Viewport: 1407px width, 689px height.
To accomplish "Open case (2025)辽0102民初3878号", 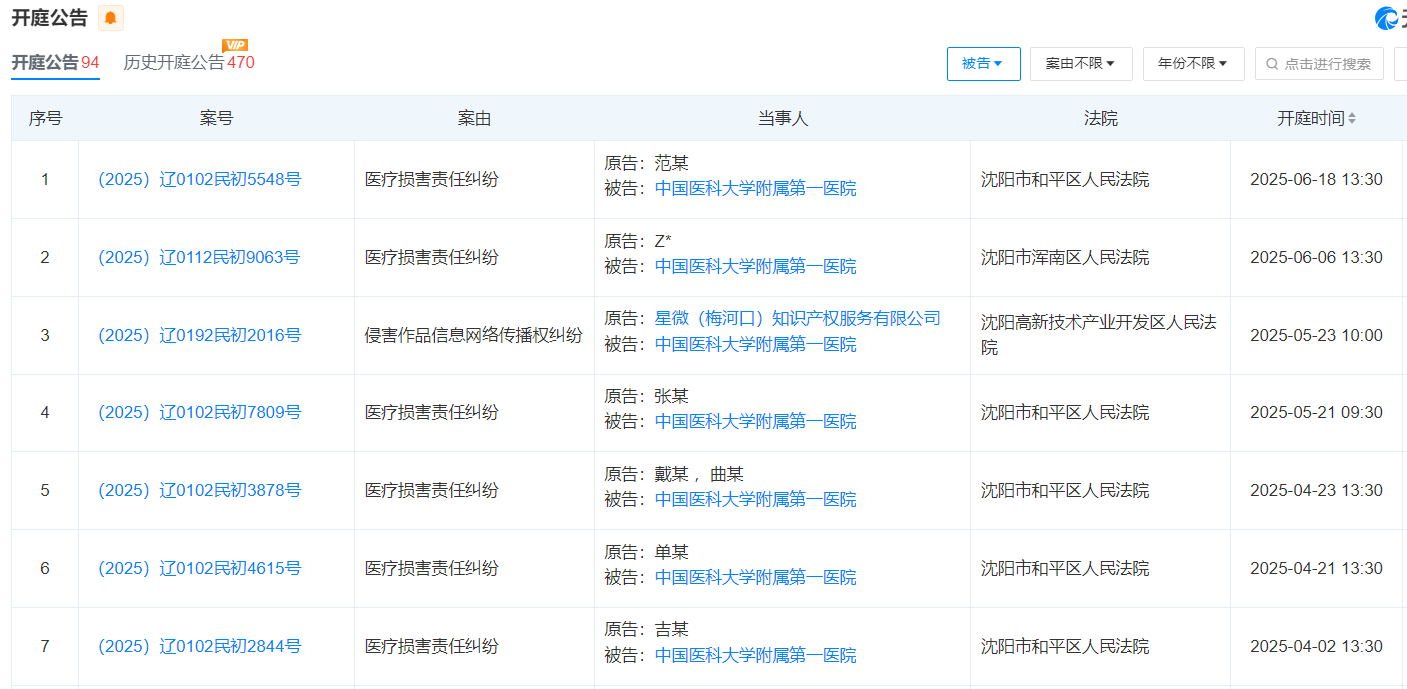I will (x=199, y=491).
